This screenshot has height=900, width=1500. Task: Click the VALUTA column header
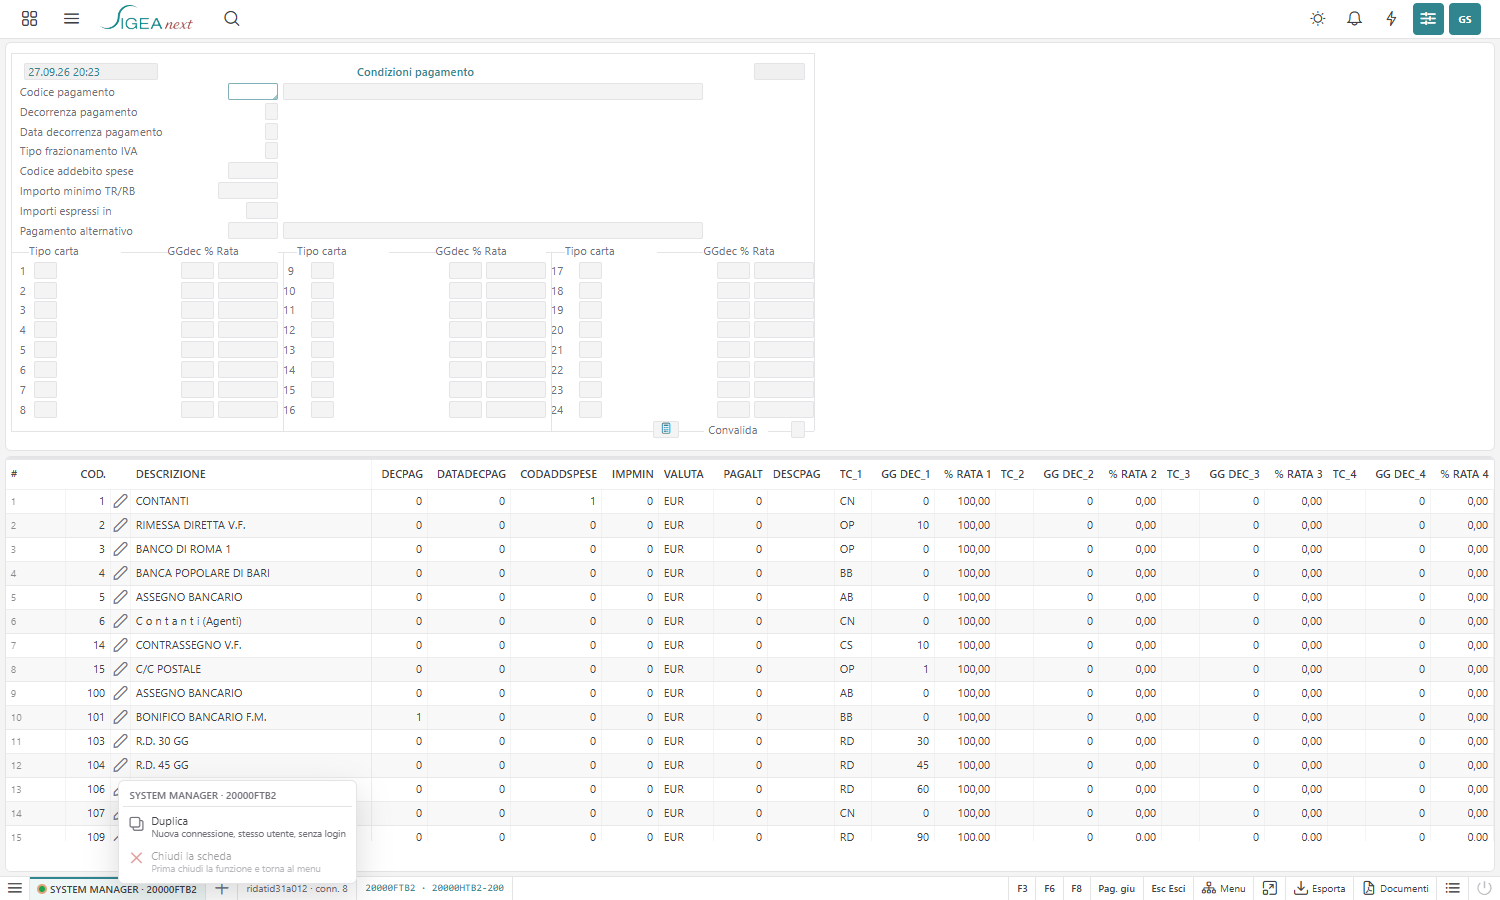[x=684, y=474]
